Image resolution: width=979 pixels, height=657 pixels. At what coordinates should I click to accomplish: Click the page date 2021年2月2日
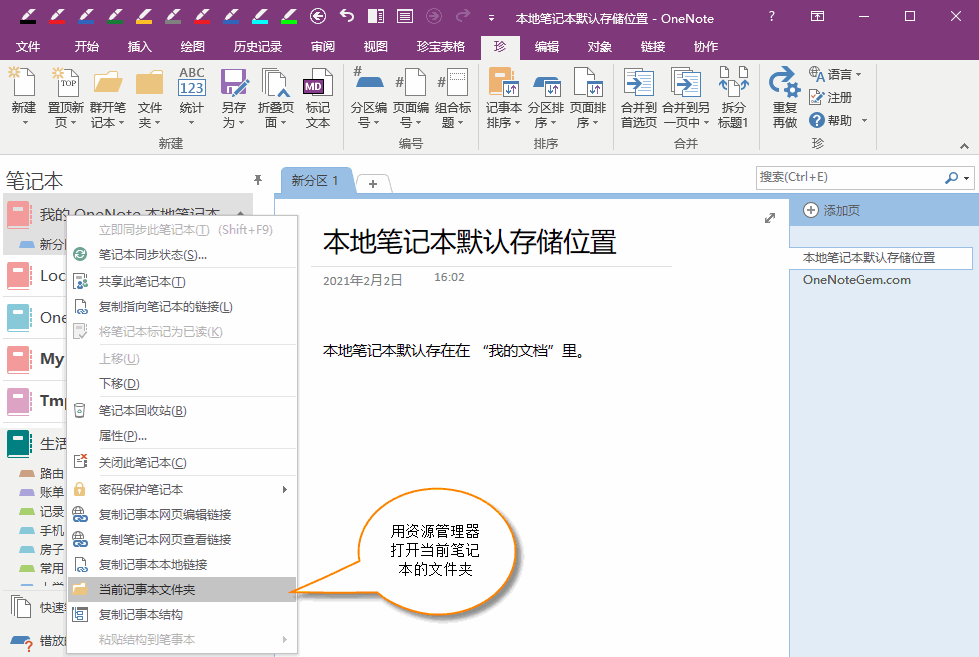click(x=363, y=280)
